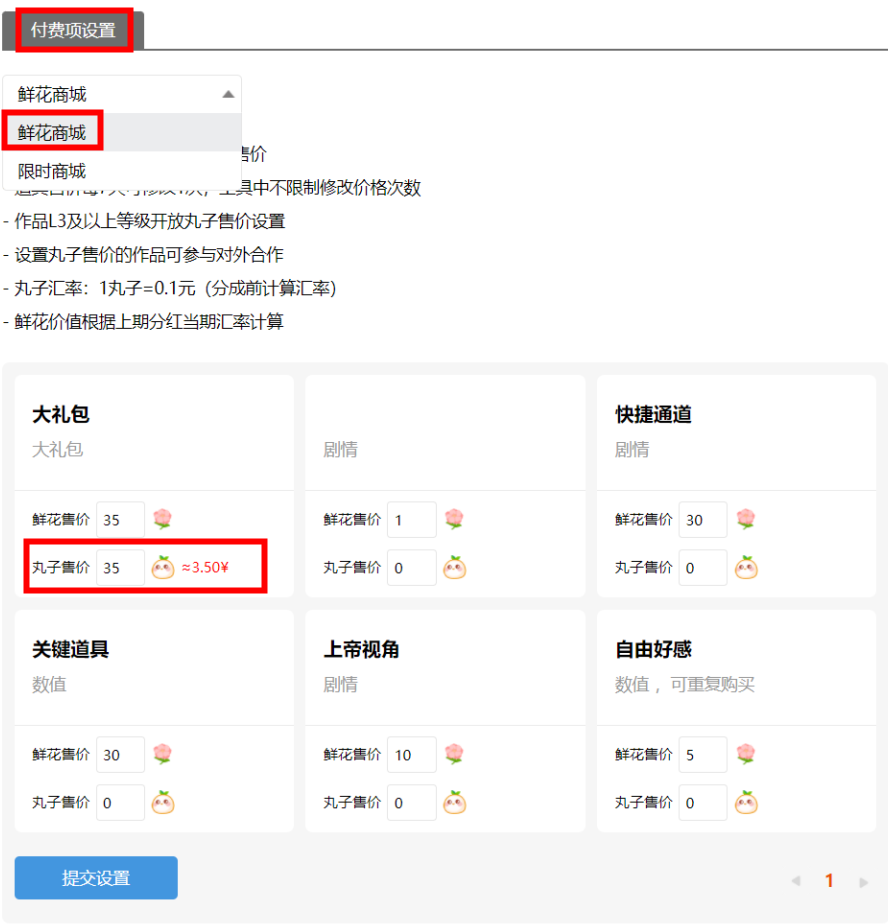Click the 丸子 icon in 上帝视角 card
Screen dimensions: 888x924
pos(454,802)
